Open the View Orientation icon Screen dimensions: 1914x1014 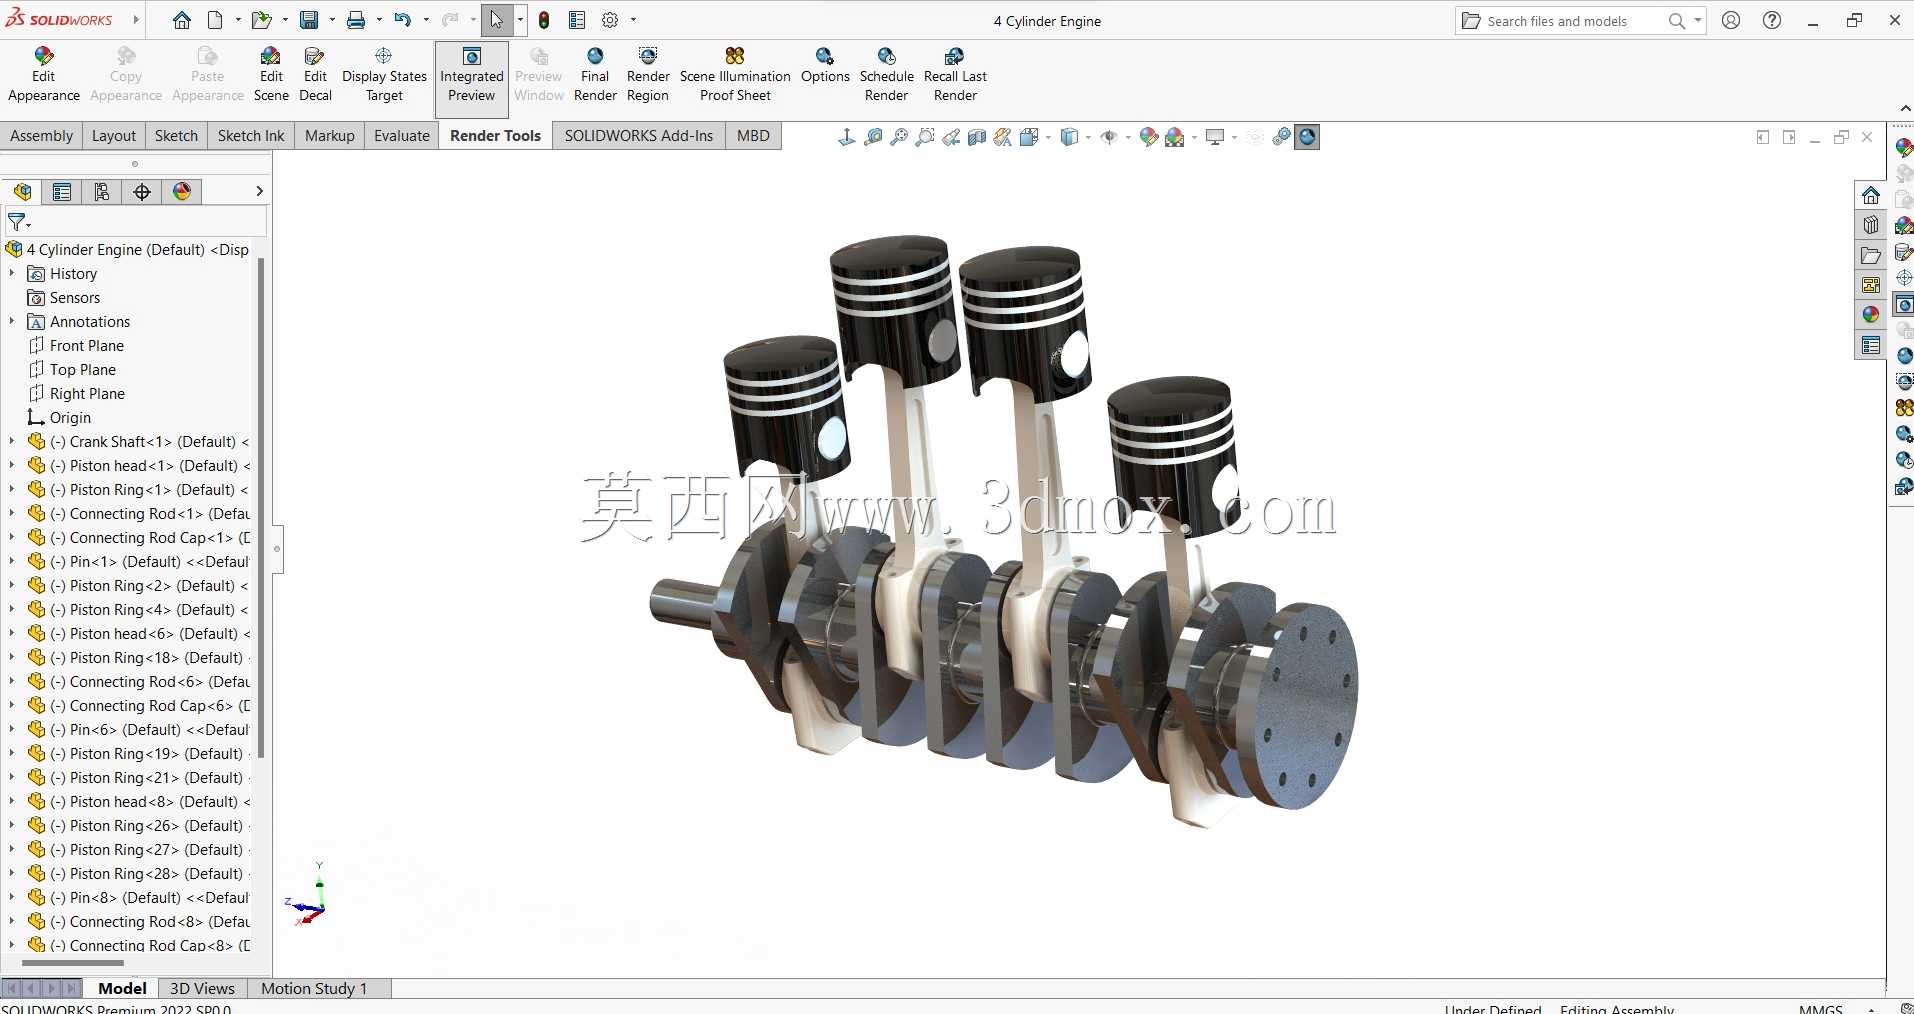(1029, 137)
